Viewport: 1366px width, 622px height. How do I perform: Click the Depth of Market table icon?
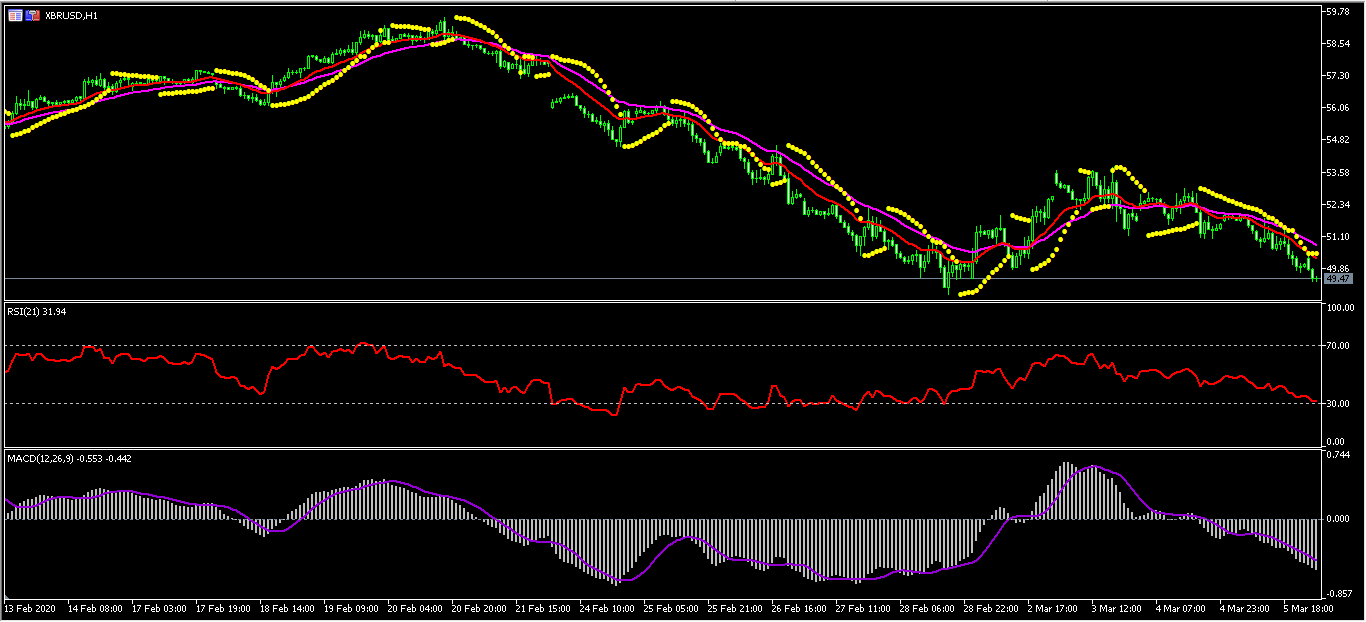tap(16, 16)
